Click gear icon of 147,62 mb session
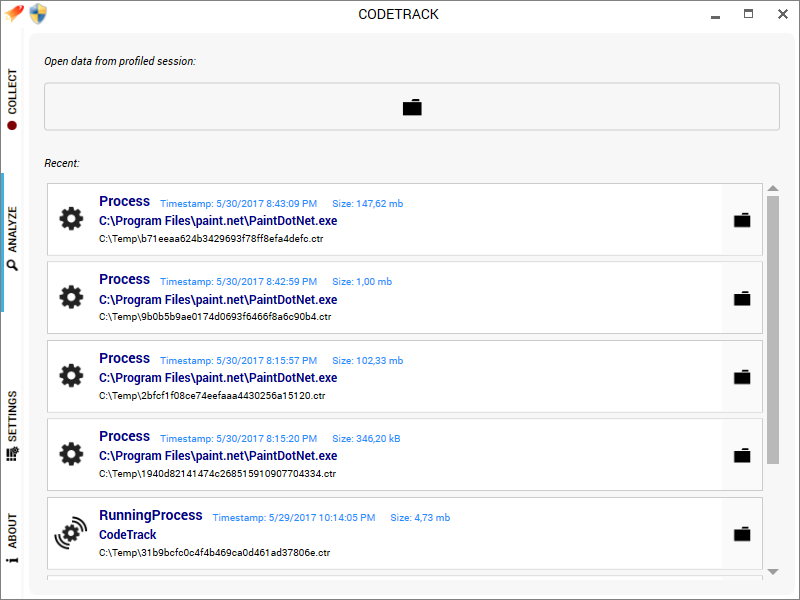This screenshot has width=800, height=600. tap(71, 219)
